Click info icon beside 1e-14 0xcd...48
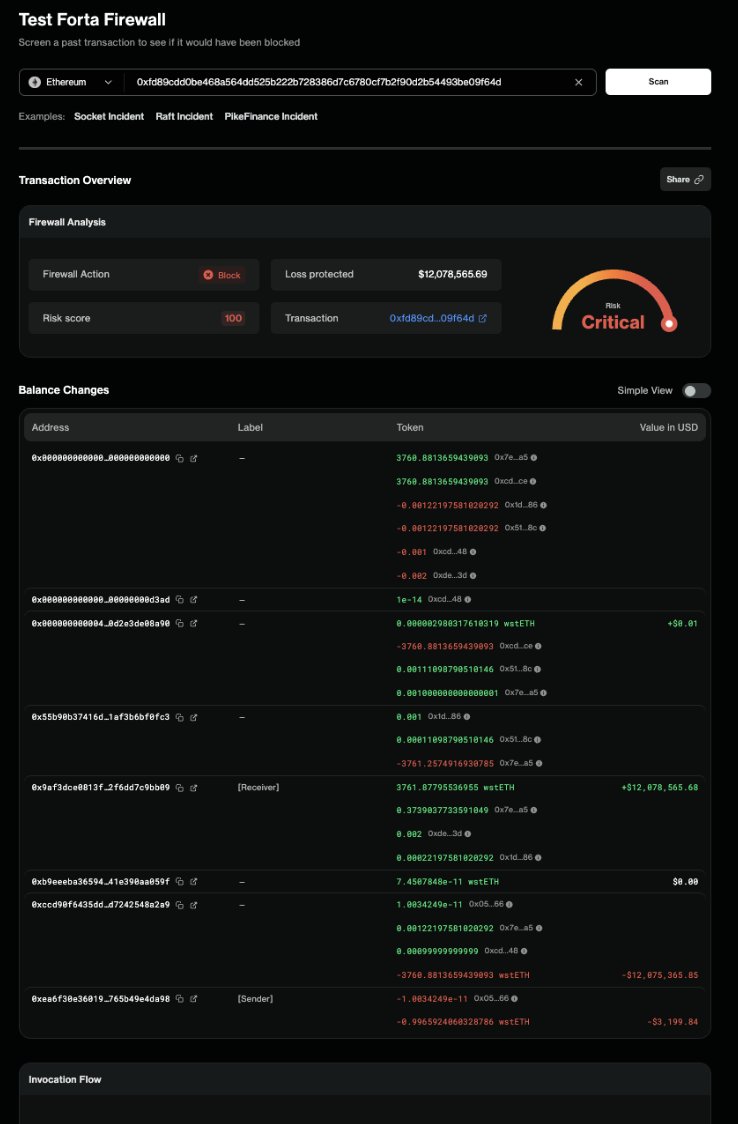The width and height of the screenshot is (738, 1124). pos(468,599)
